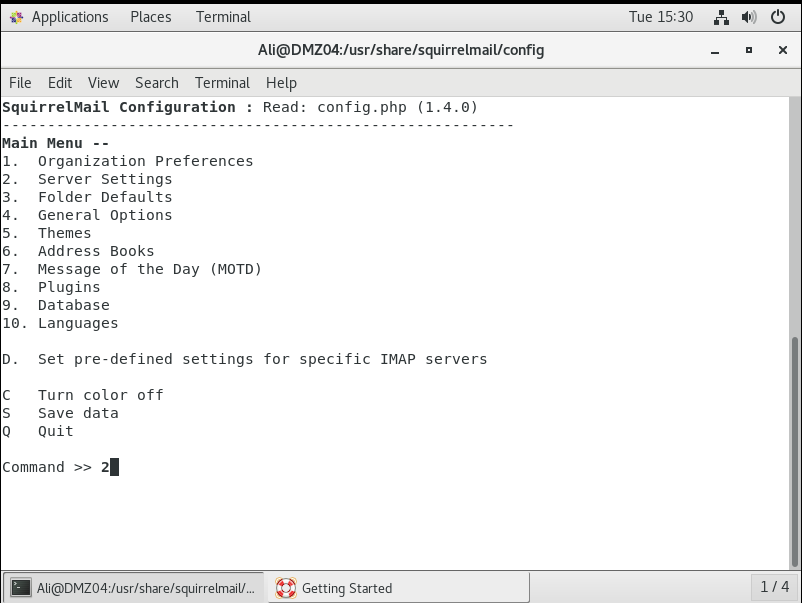The image size is (802, 603).
Task: Click the terminal vertical scrollbar thumb
Action: pos(795,451)
